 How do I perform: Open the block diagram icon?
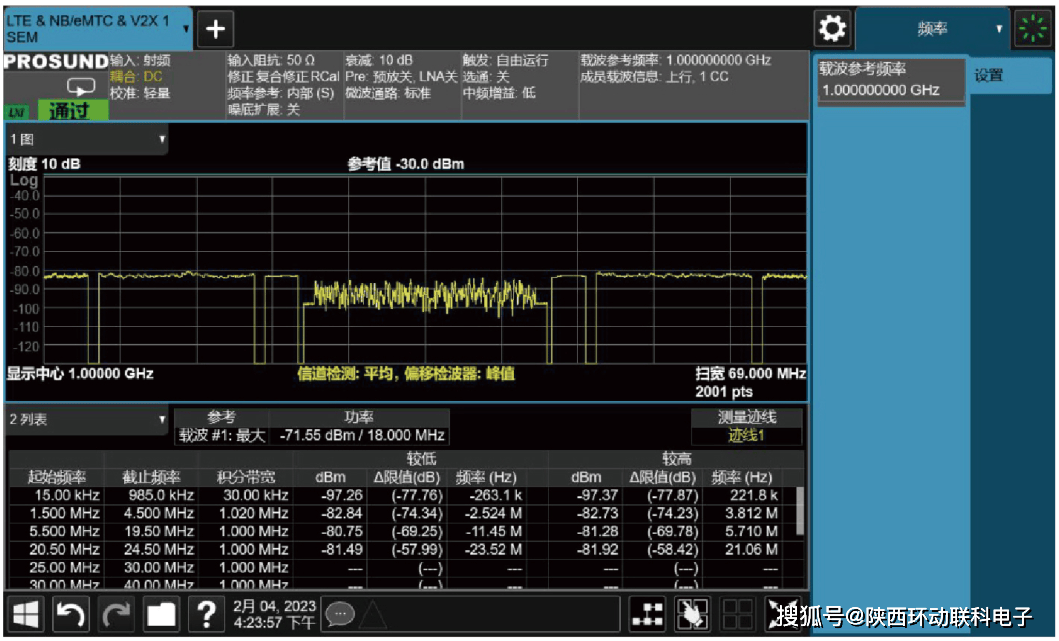click(648, 614)
